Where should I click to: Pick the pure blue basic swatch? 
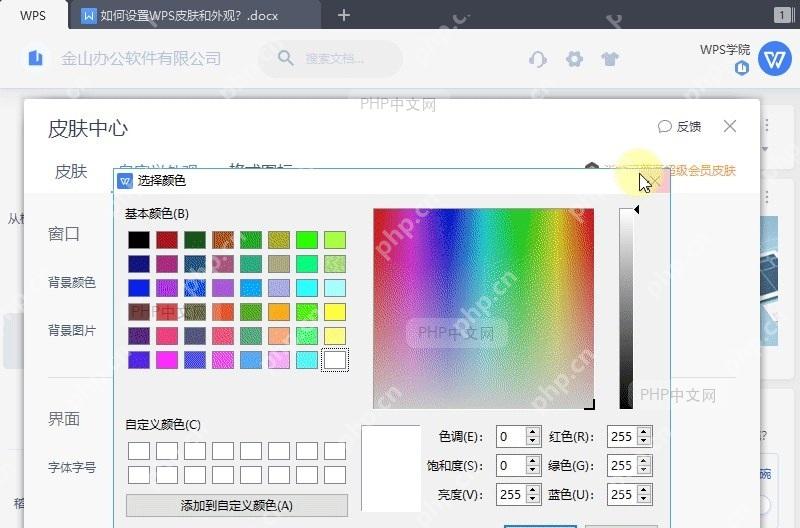(139, 288)
